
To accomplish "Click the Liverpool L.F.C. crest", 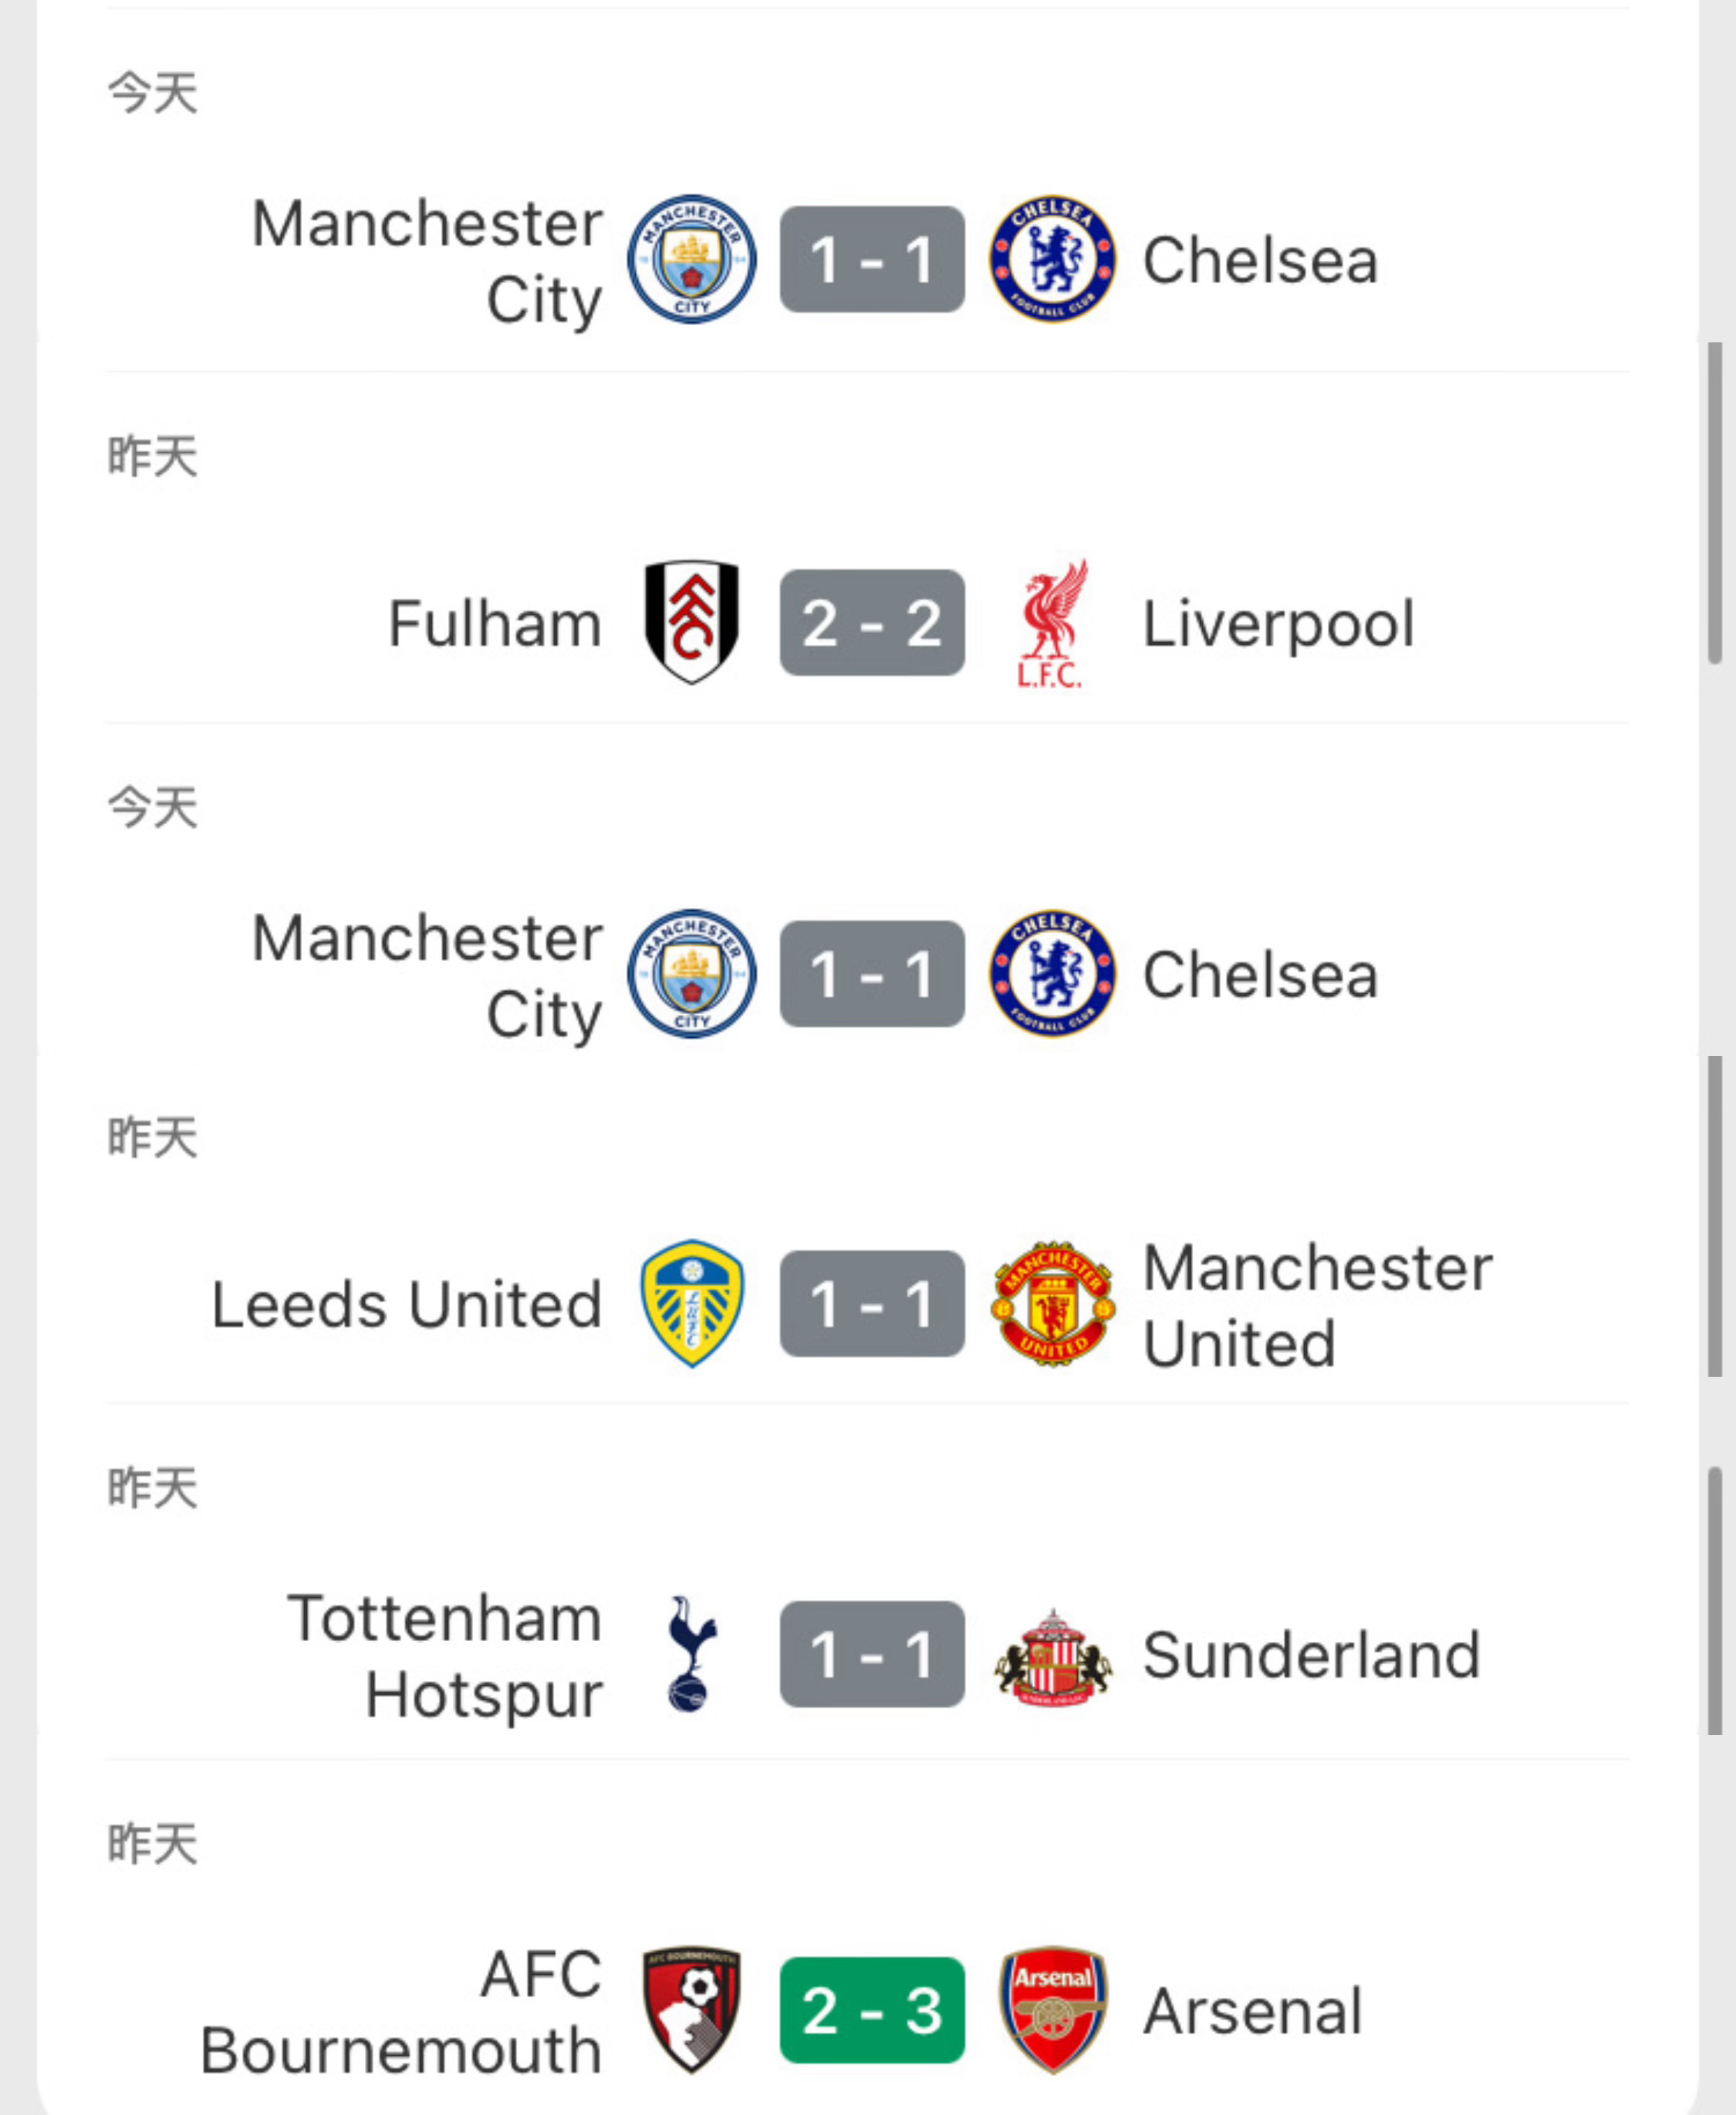I will coord(1051,623).
